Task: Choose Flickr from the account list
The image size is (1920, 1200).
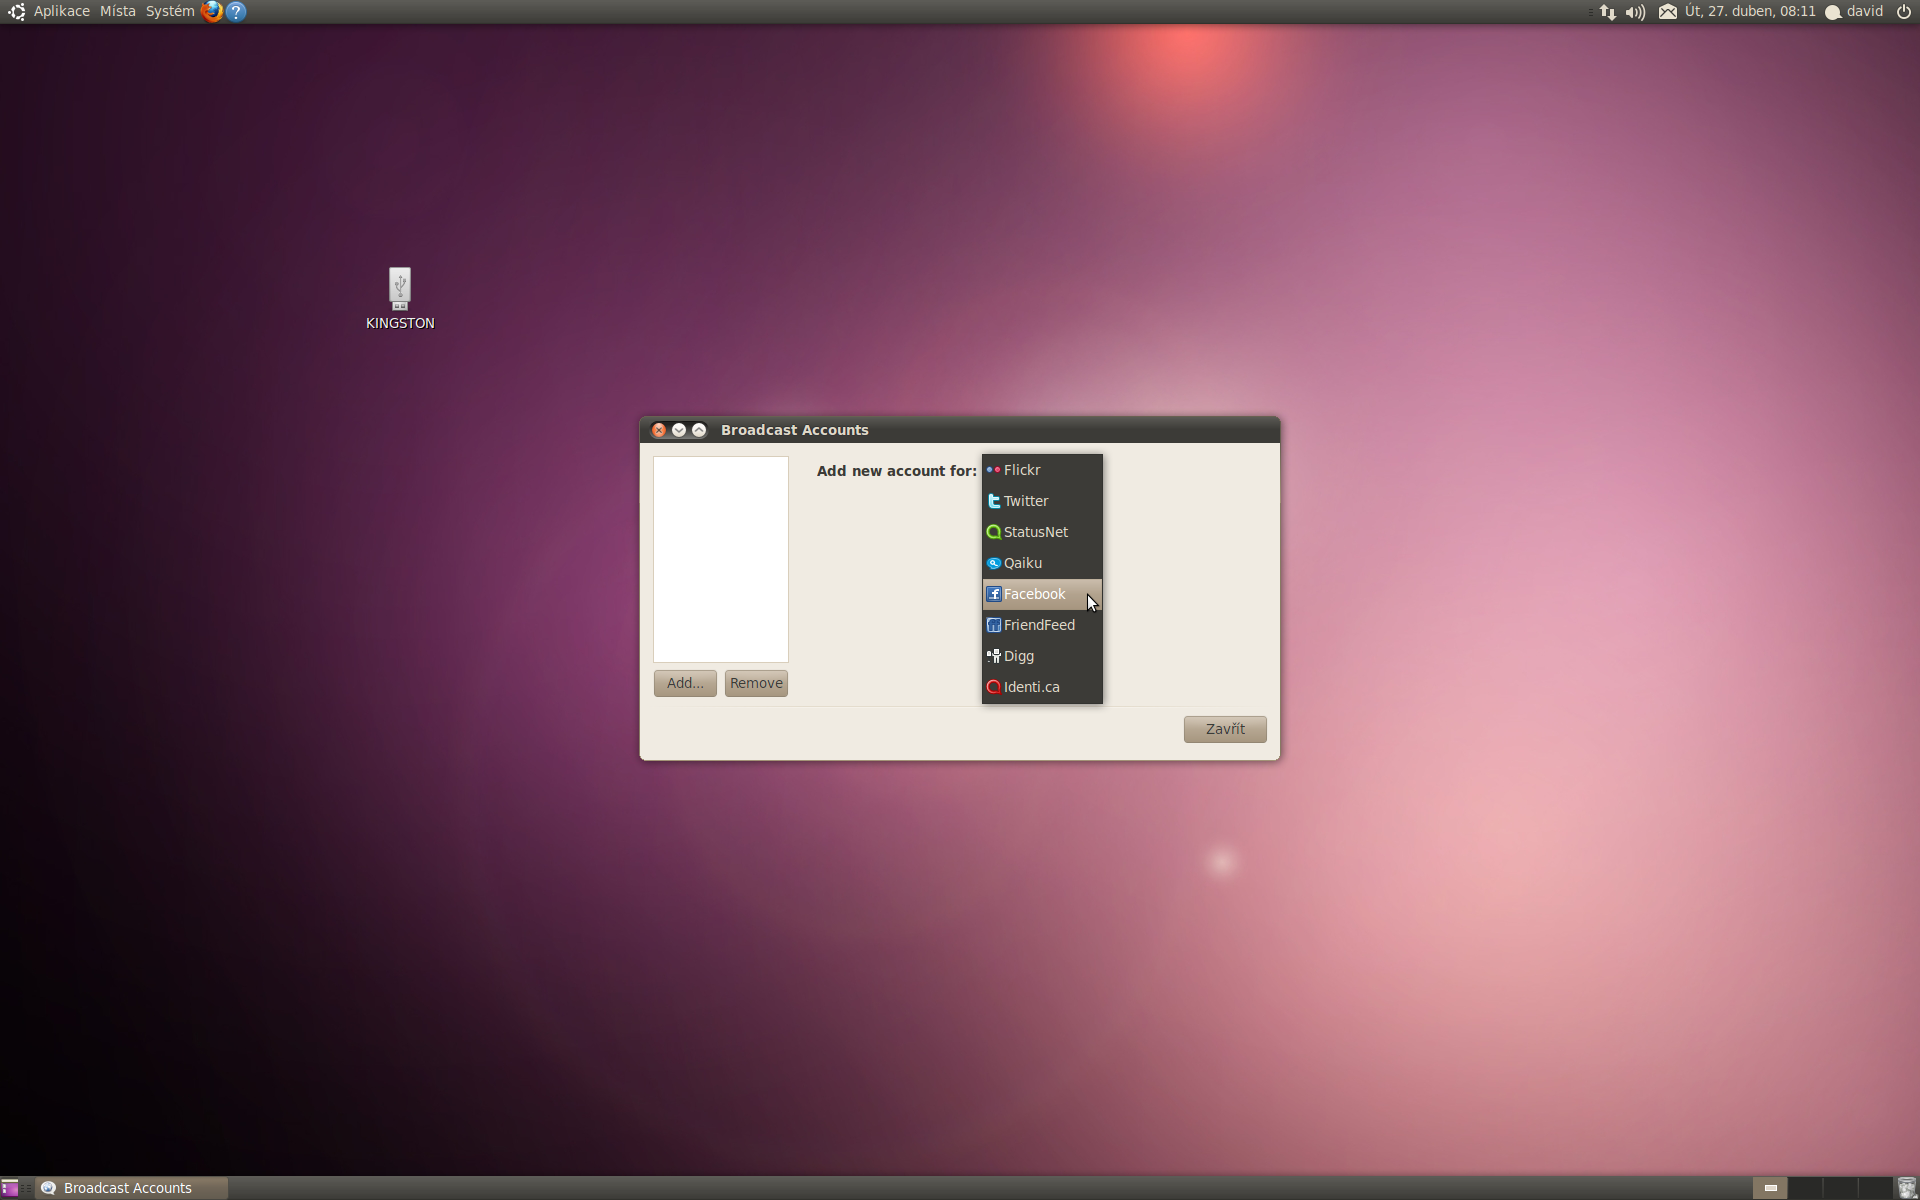Action: [x=1042, y=470]
